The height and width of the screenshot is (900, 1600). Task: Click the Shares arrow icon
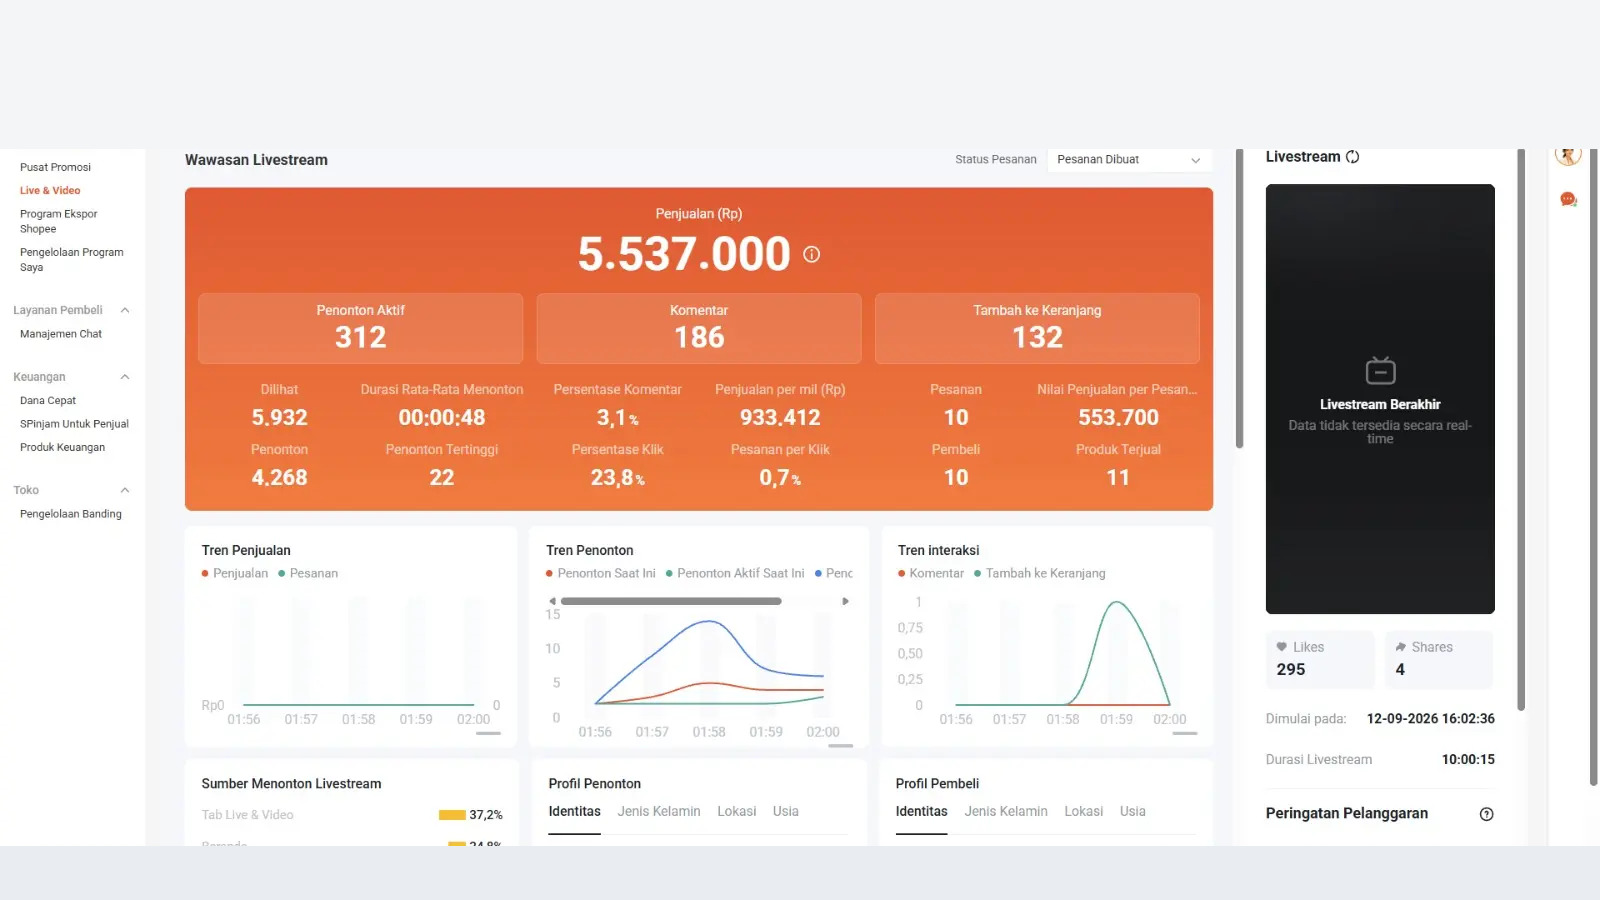(1401, 647)
